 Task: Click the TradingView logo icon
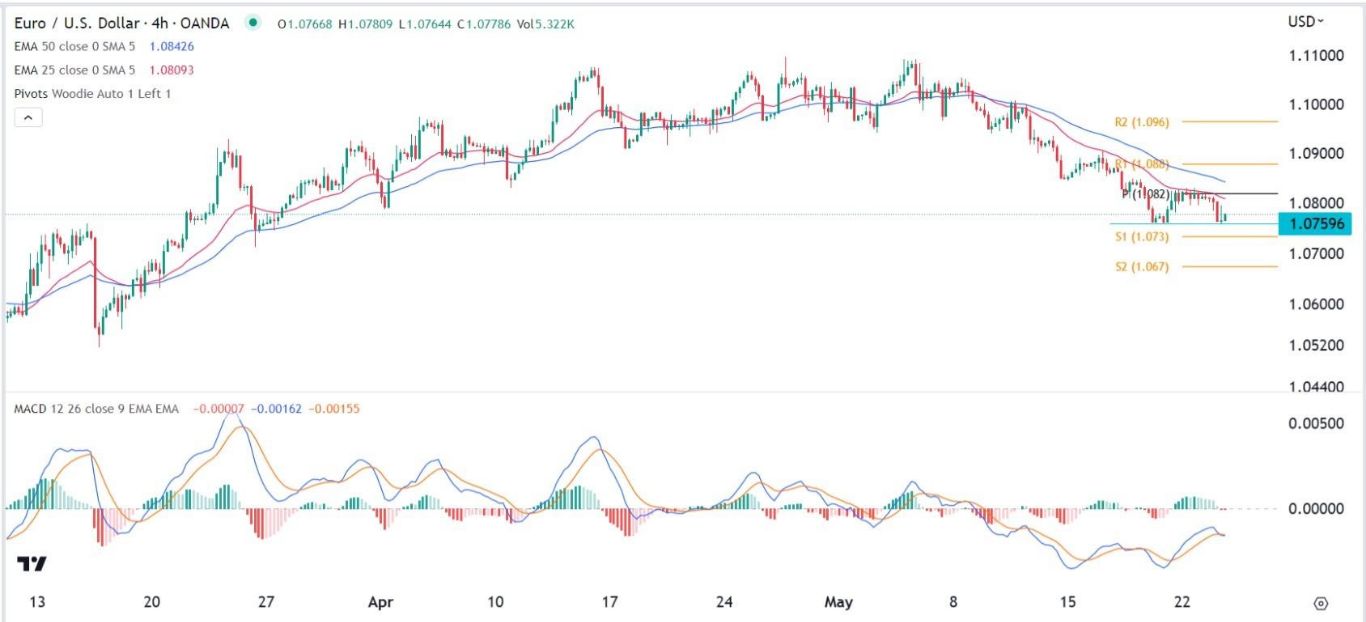(x=31, y=564)
